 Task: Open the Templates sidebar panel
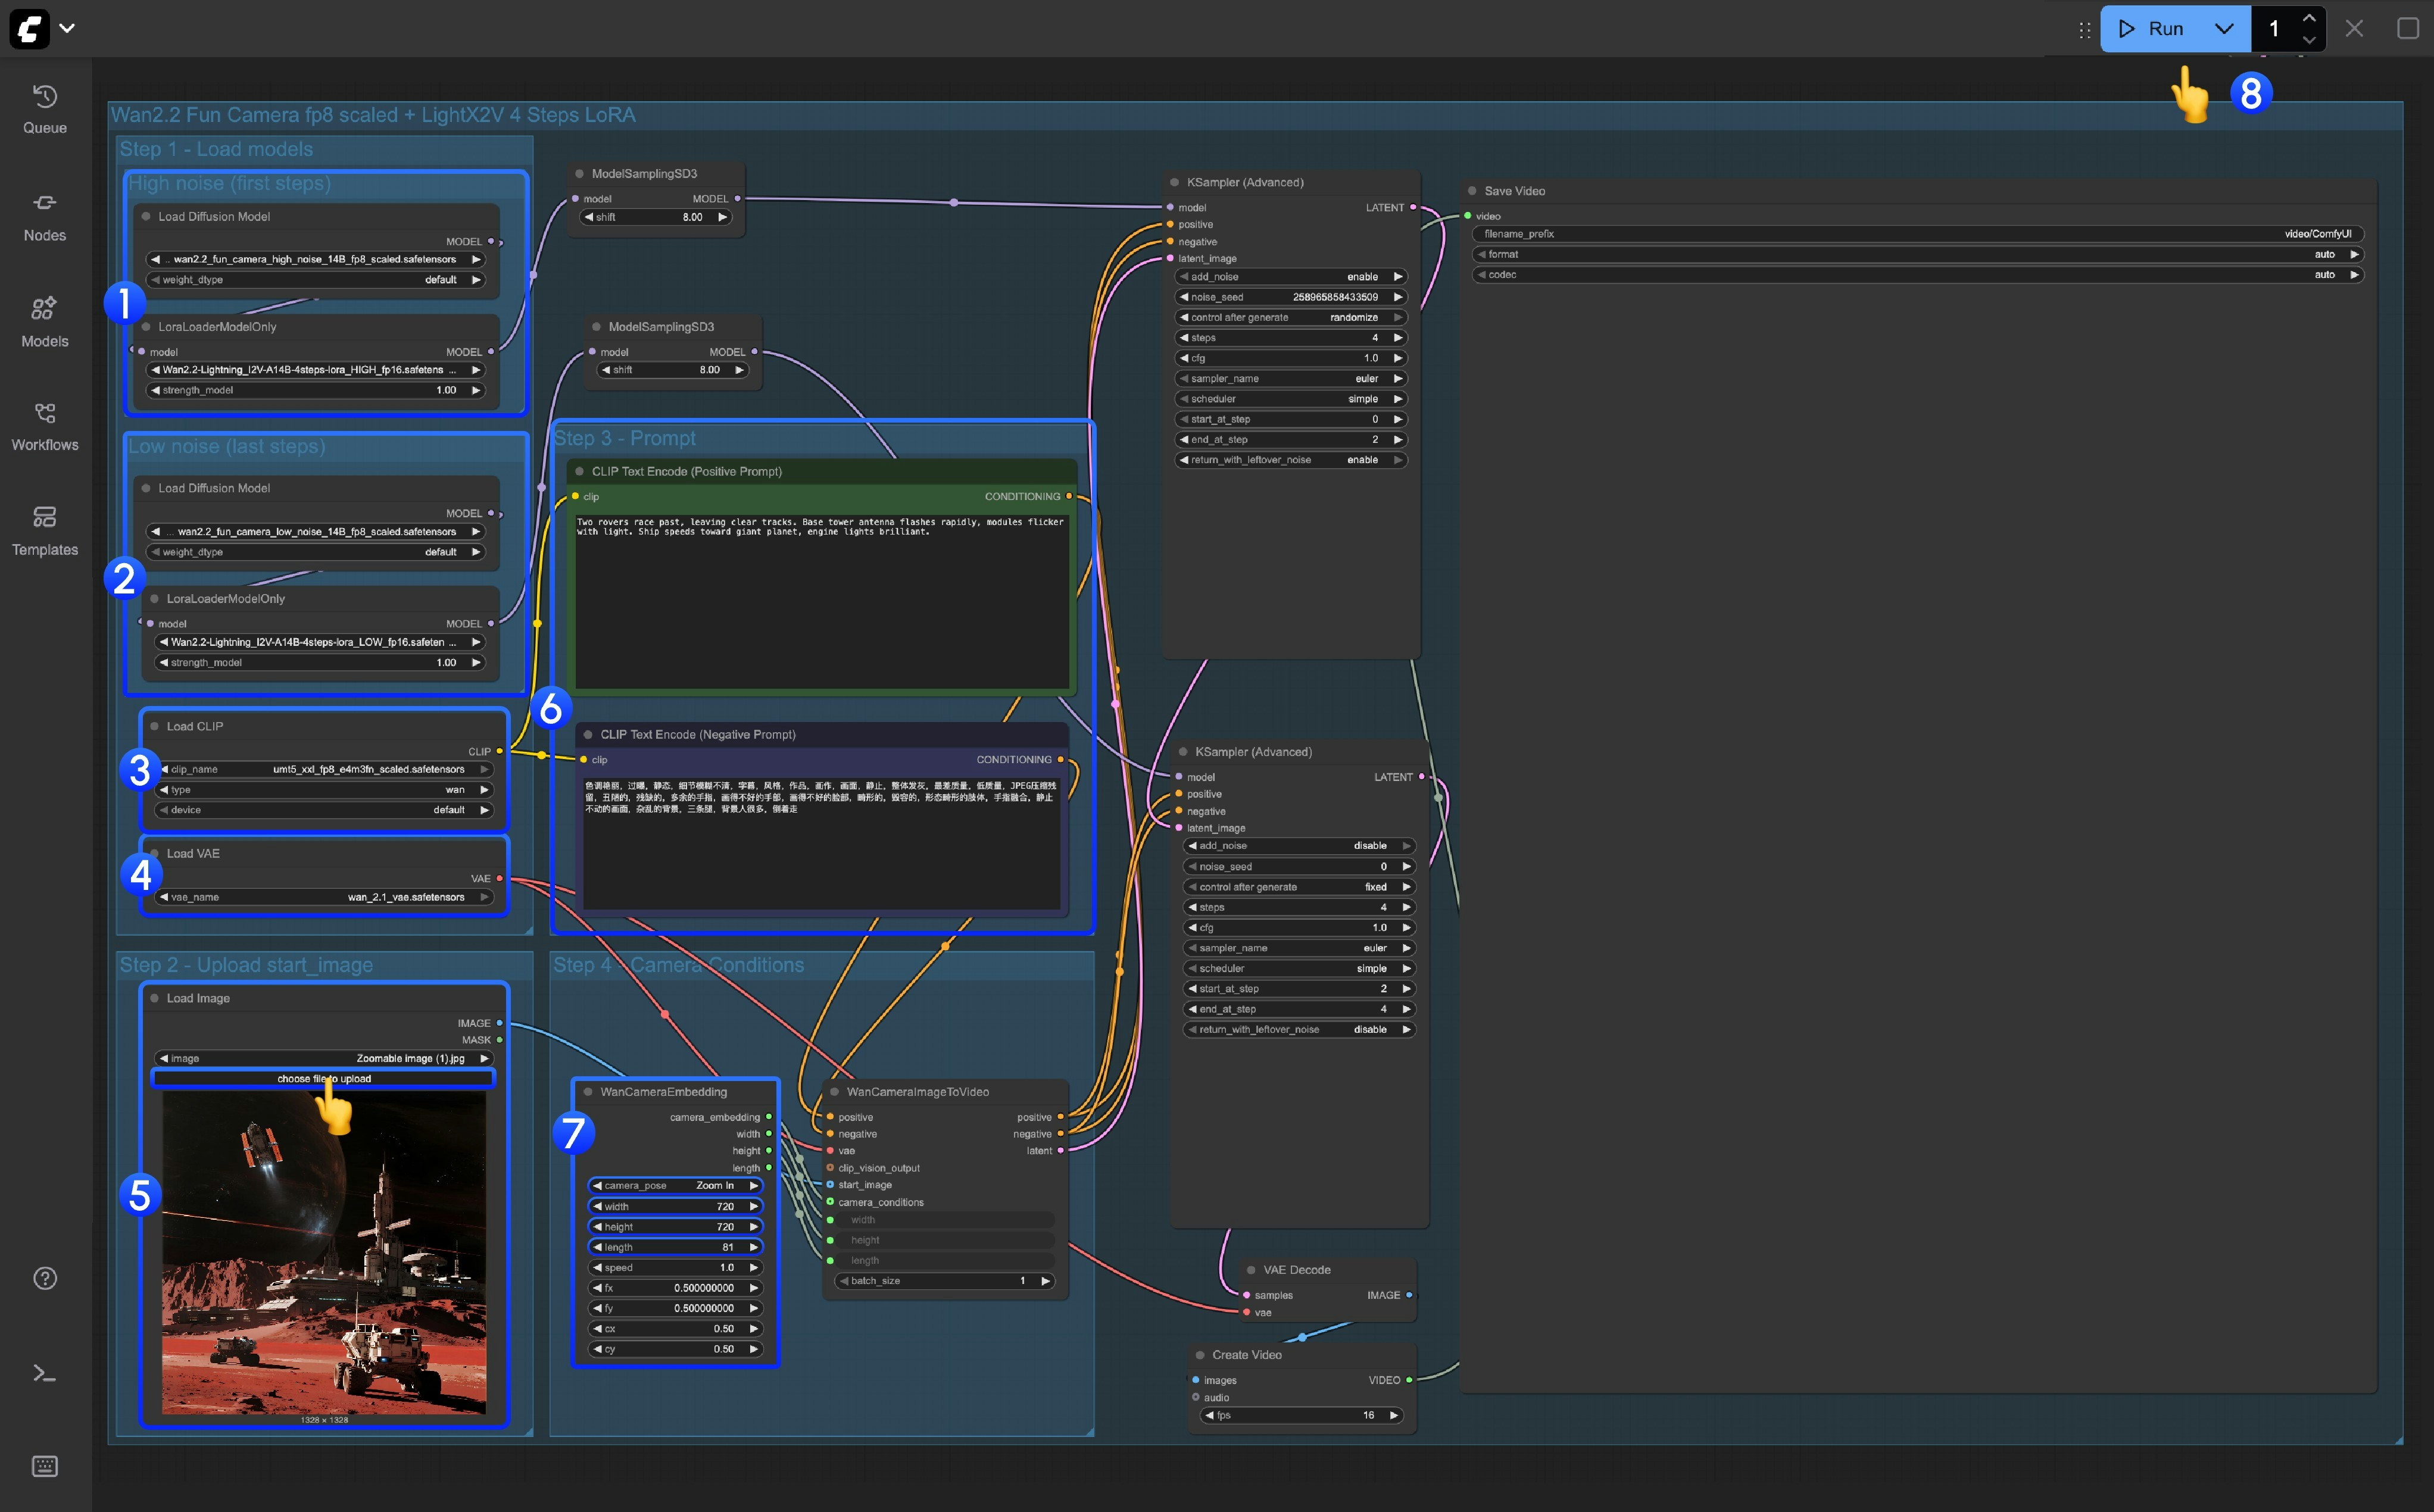coord(44,527)
